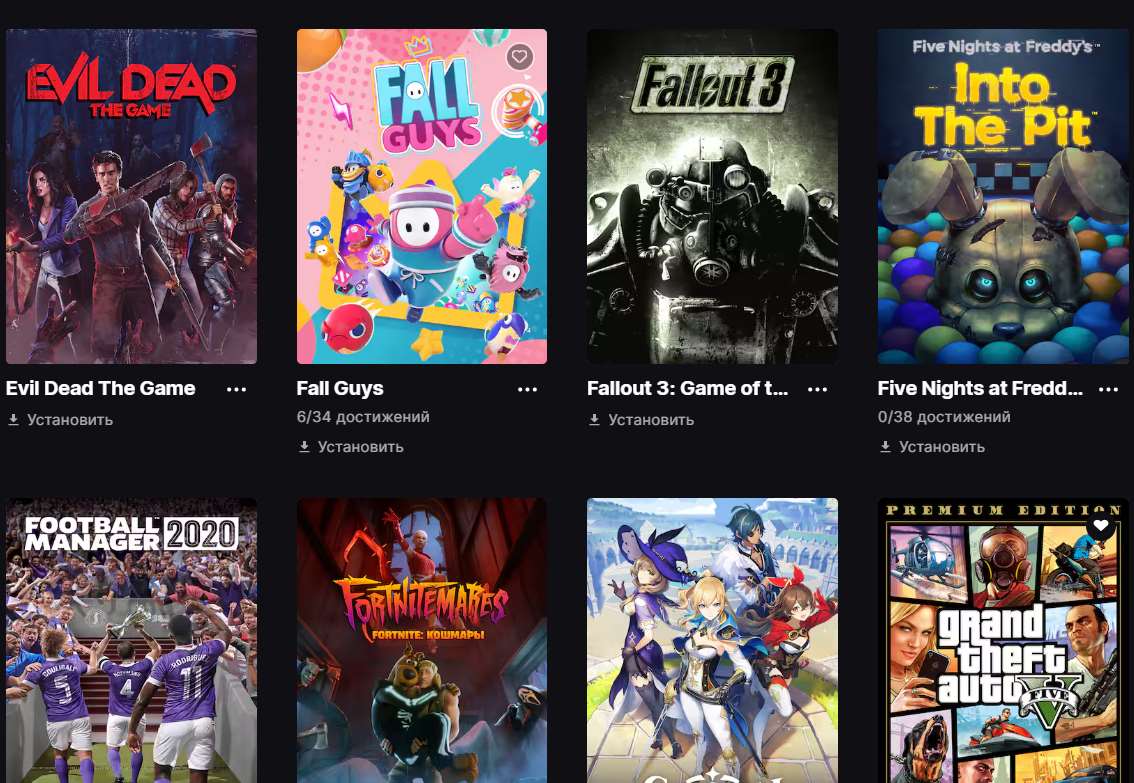Screen dimensions: 1134x783
Task: Open Fall Guys 6/34 достижений achievements
Action: click(x=363, y=416)
